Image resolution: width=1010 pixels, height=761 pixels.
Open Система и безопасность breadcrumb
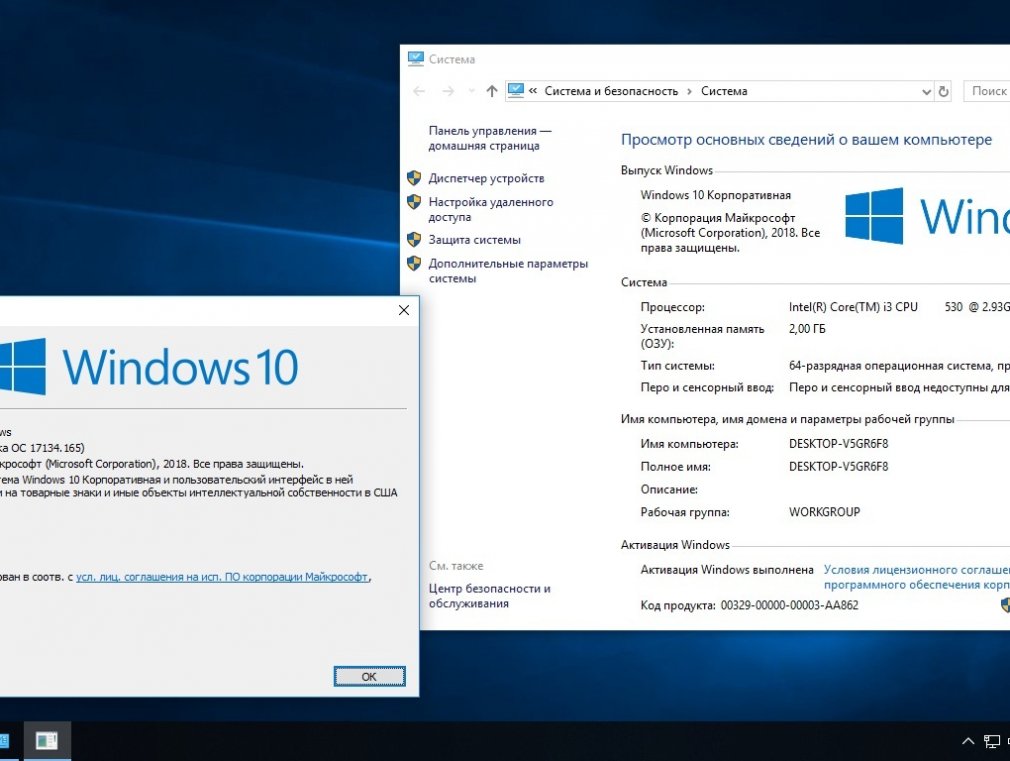pyautogui.click(x=611, y=92)
